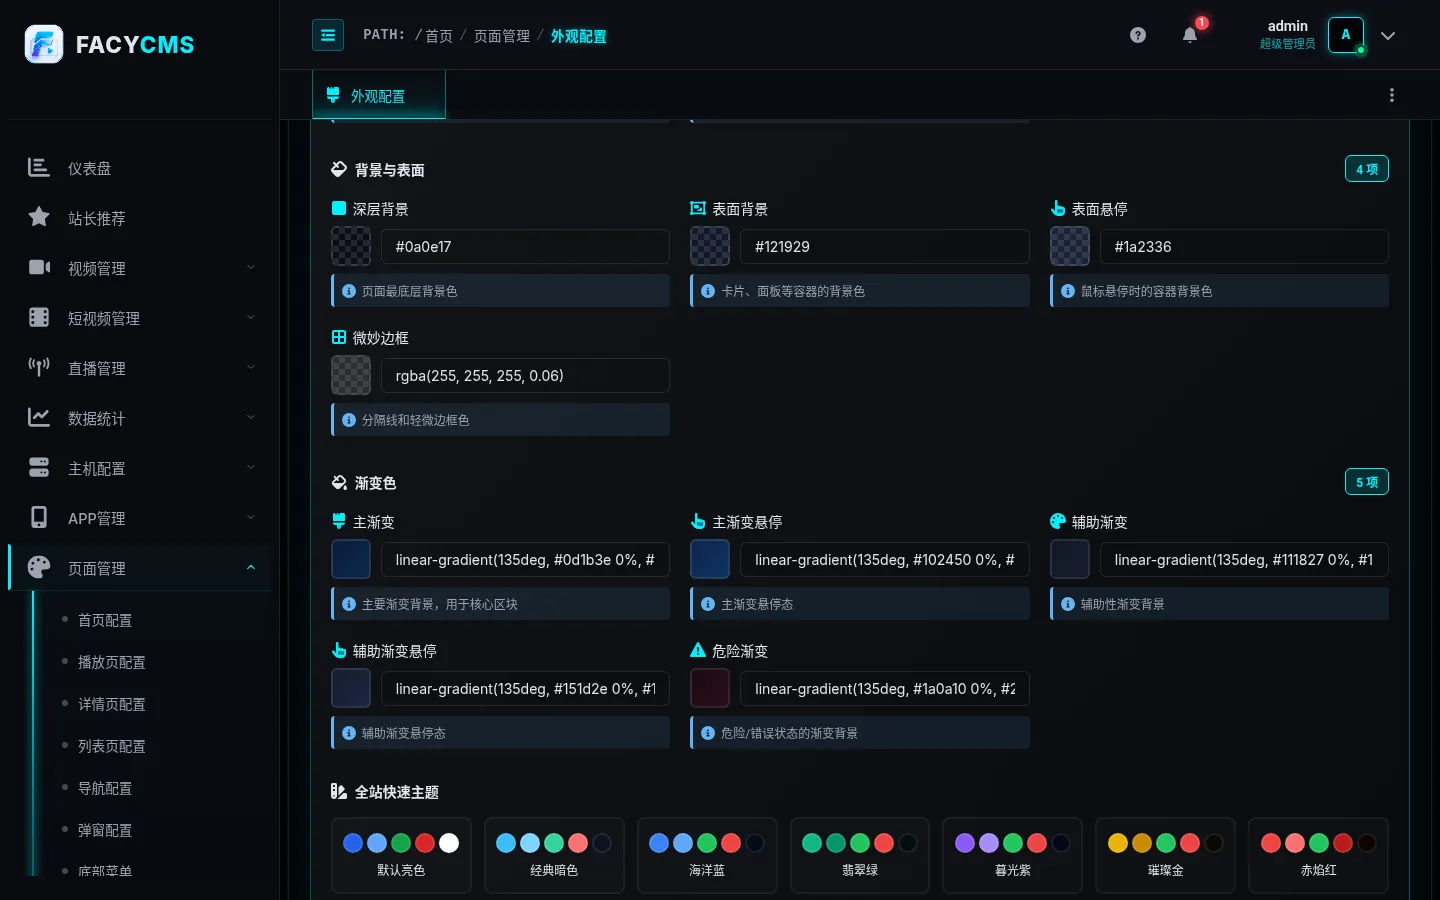Viewport: 1440px width, 900px height.
Task: Click the 直播管理 broadcast icon
Action: coord(39,367)
